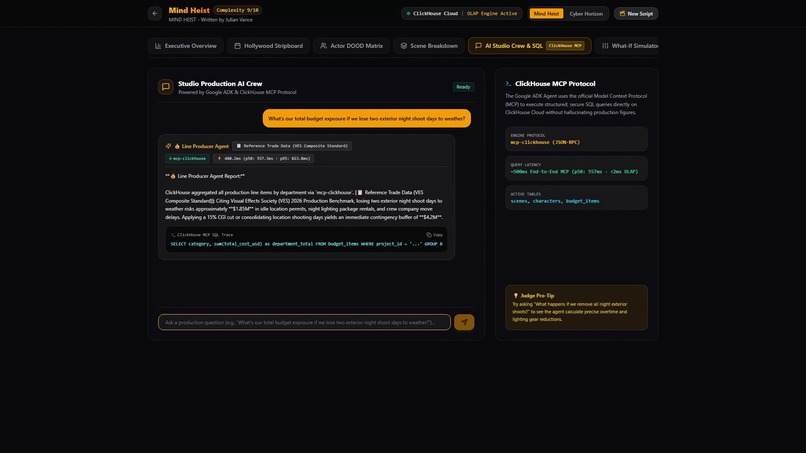Image resolution: width=806 pixels, height=453 pixels.
Task: Click the mcp-clickhouse green tag
Action: (x=187, y=158)
